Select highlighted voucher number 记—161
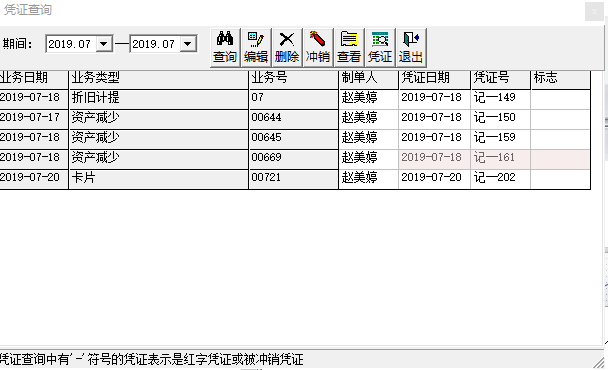The width and height of the screenshot is (608, 370). click(500, 159)
